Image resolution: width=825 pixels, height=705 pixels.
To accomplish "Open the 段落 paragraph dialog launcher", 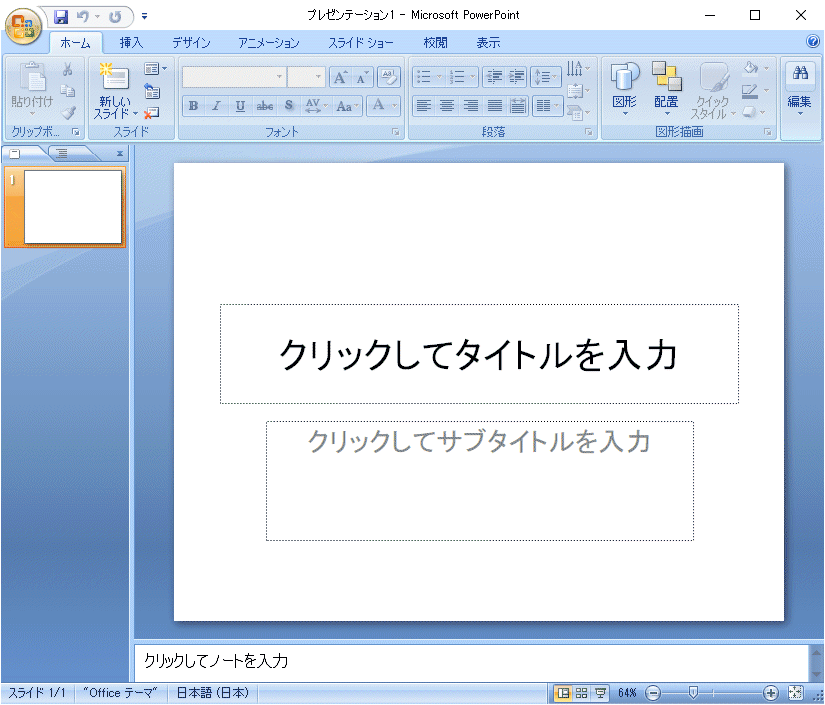I will coord(588,132).
